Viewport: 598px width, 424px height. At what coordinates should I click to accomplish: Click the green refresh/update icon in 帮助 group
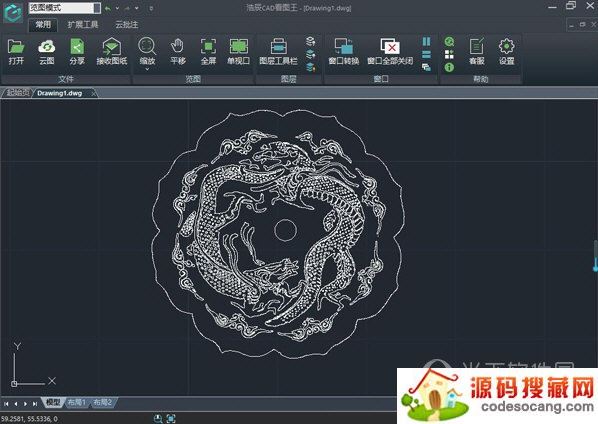coord(449,41)
